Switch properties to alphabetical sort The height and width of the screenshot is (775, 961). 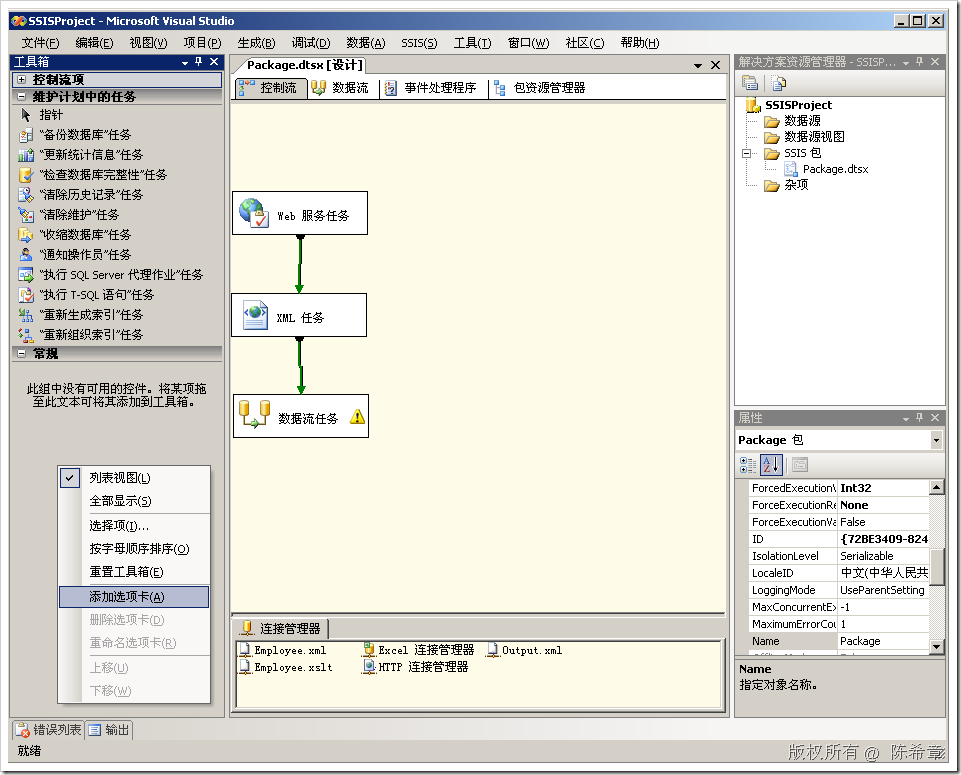pyautogui.click(x=771, y=465)
